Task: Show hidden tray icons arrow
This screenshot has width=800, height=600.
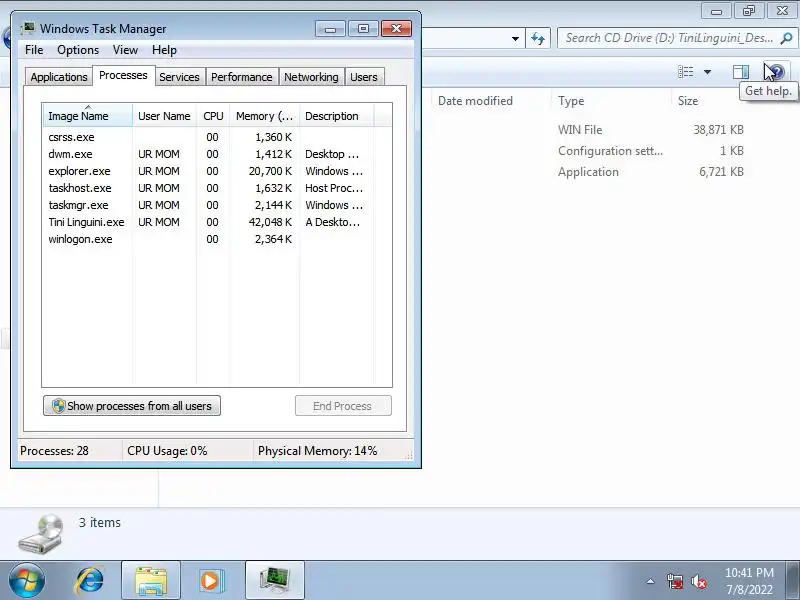Action: [651, 581]
